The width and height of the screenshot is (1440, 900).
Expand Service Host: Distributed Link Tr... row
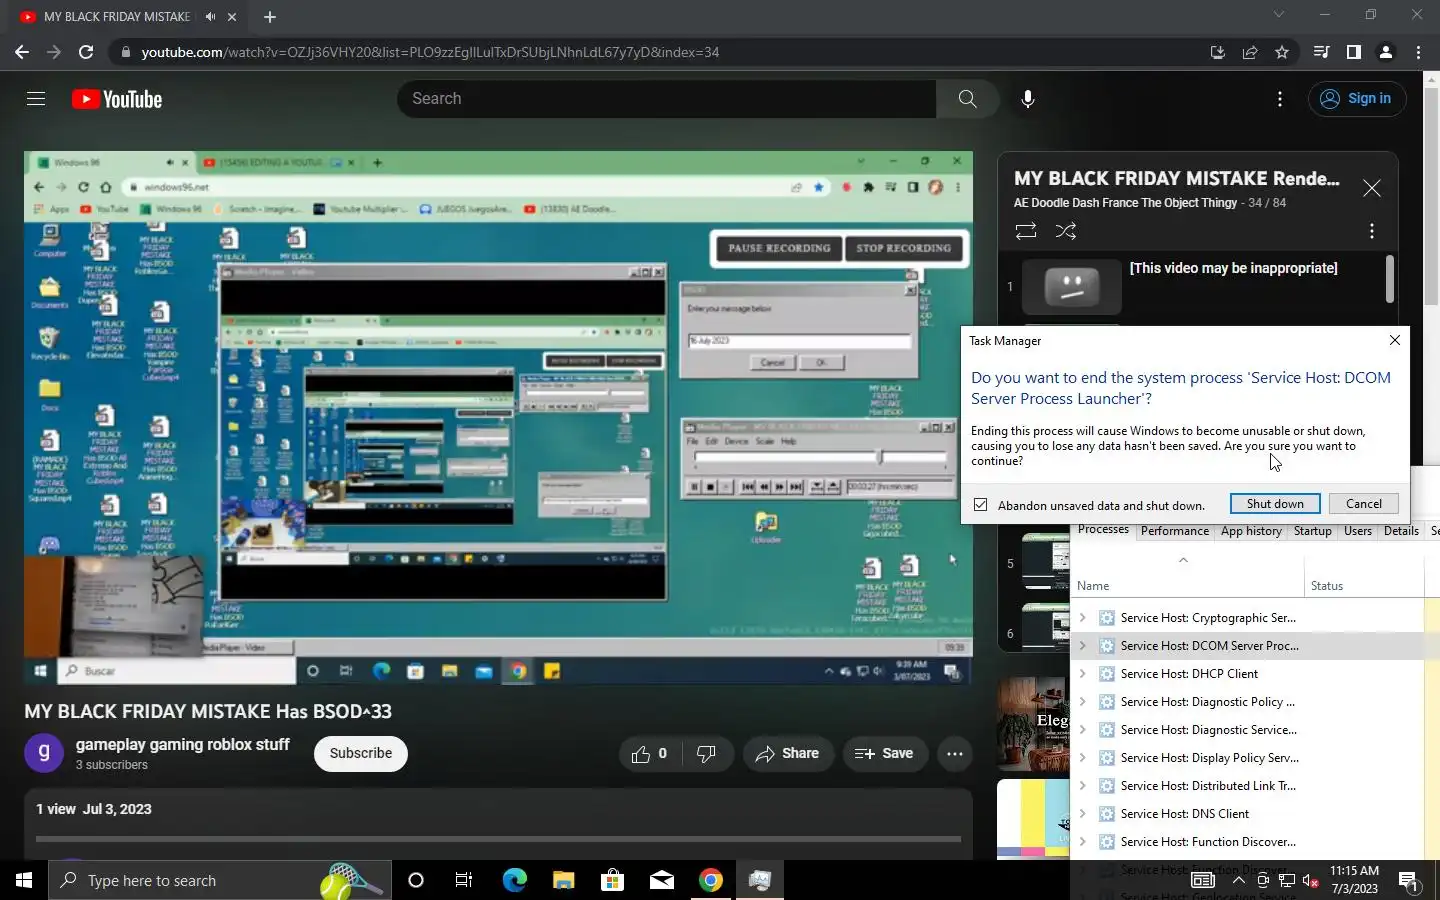pos(1082,786)
